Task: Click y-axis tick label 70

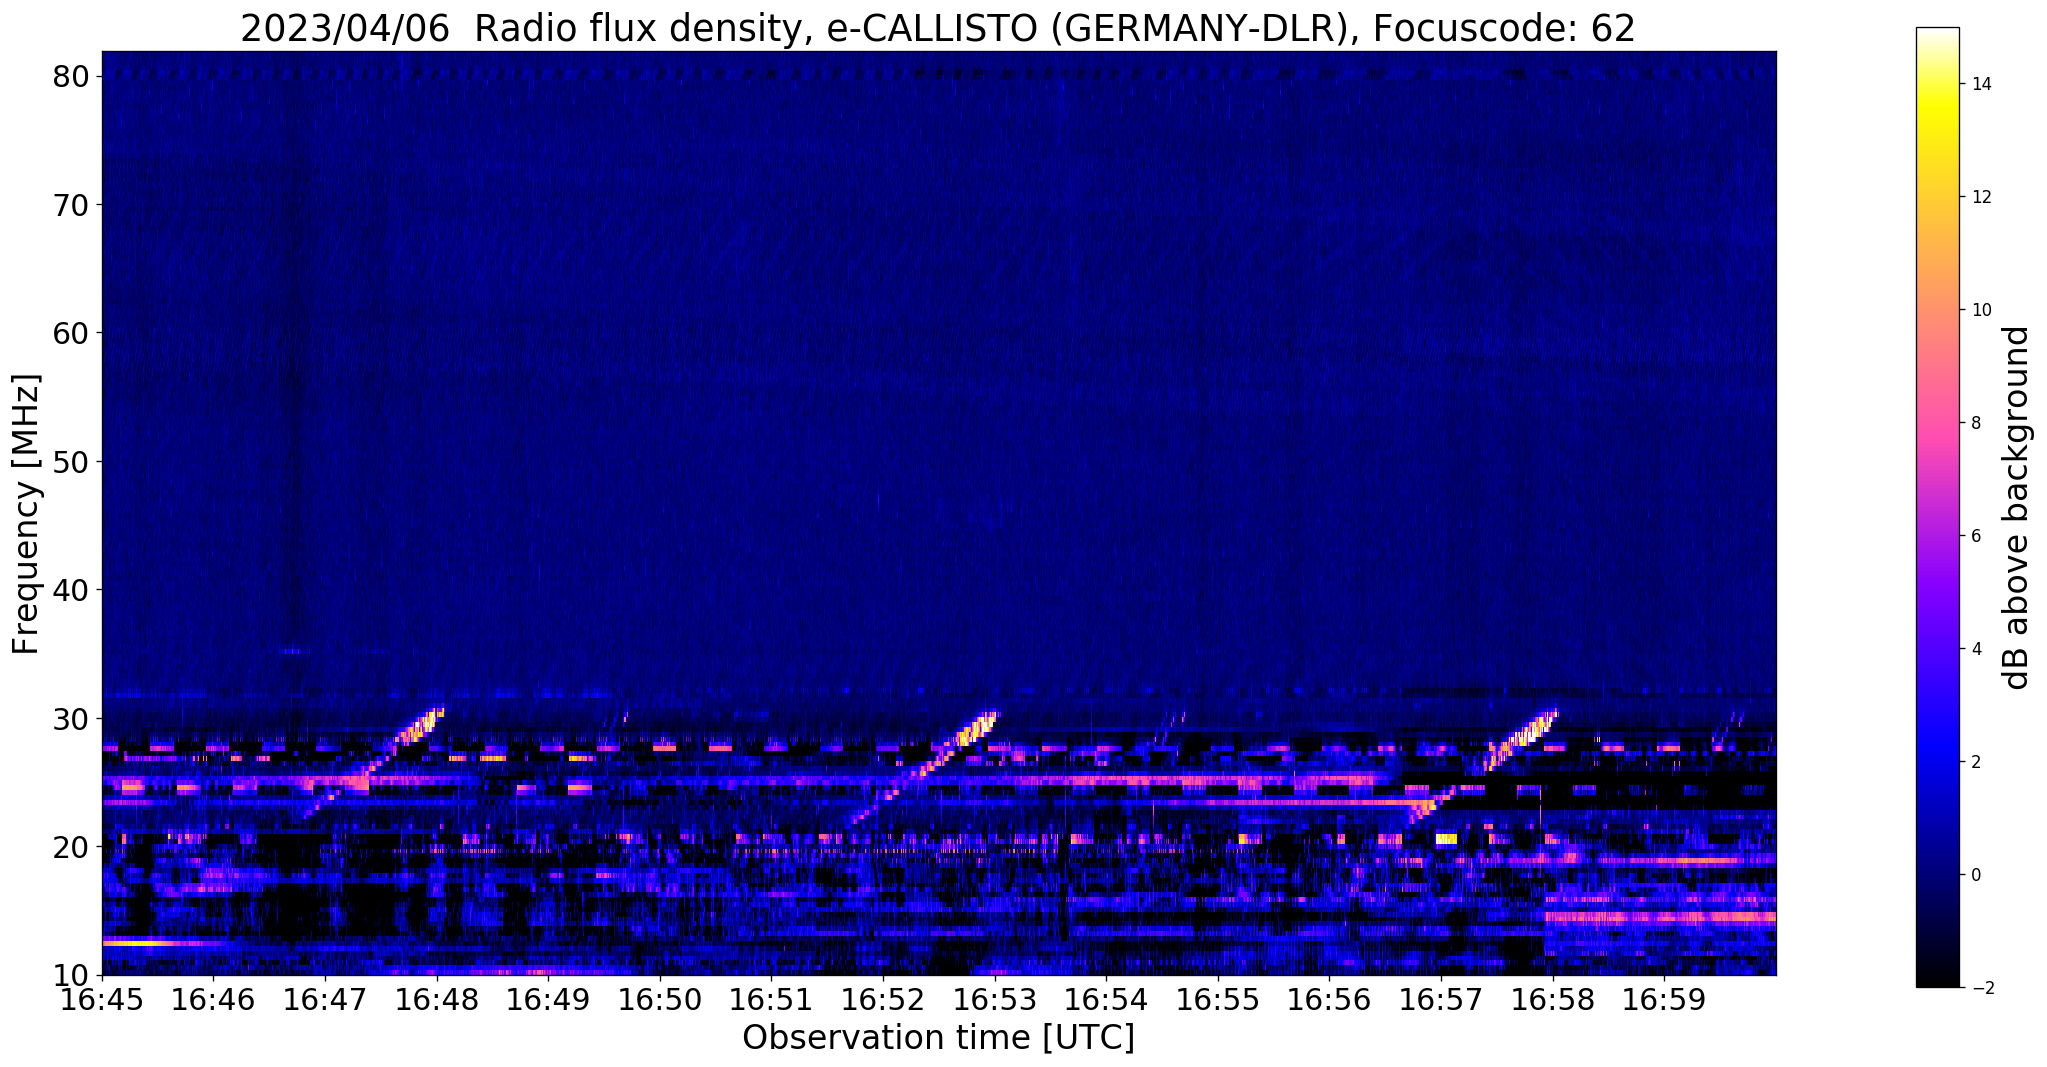Action: (x=71, y=205)
